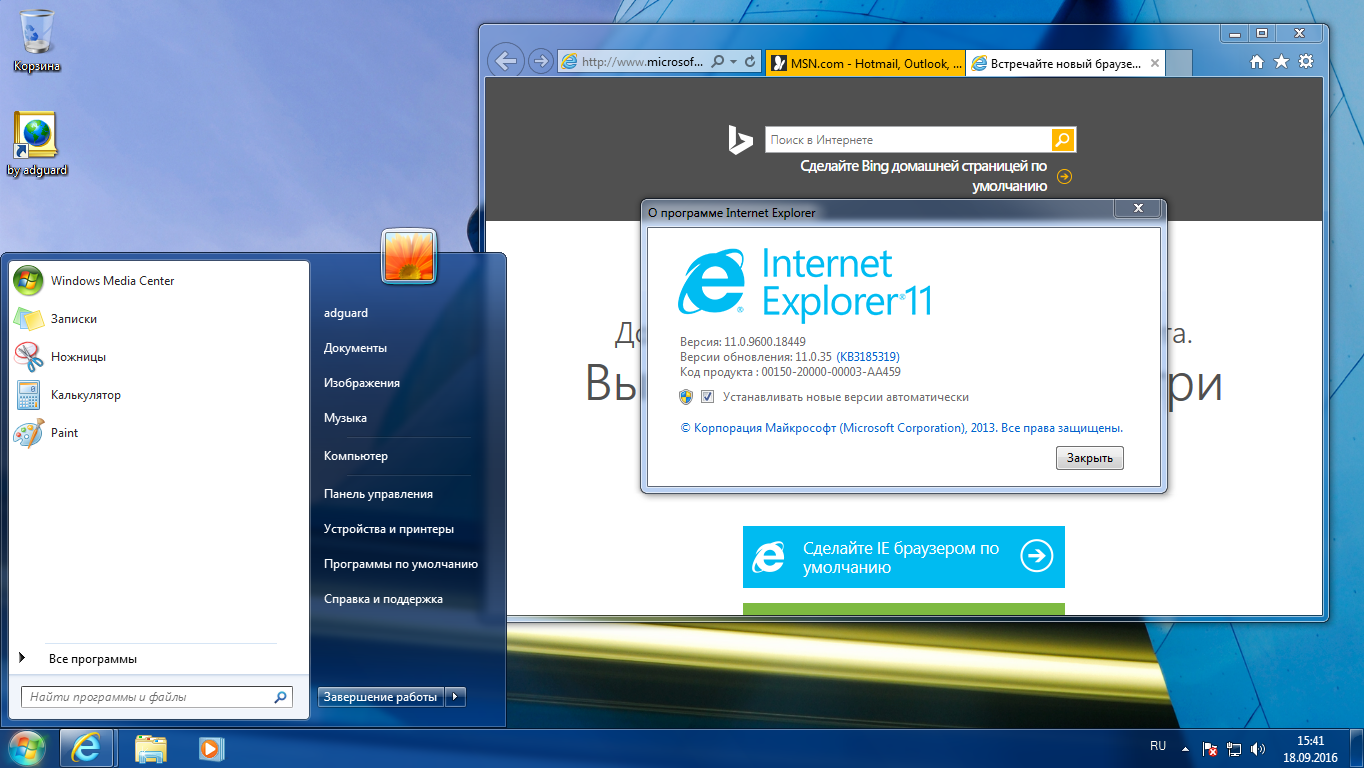Open the Home page icon in IE

[1258, 62]
